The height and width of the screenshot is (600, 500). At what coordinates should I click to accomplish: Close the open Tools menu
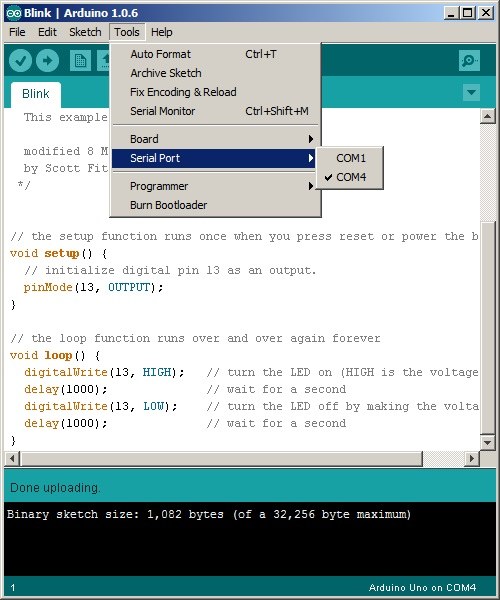[127, 32]
